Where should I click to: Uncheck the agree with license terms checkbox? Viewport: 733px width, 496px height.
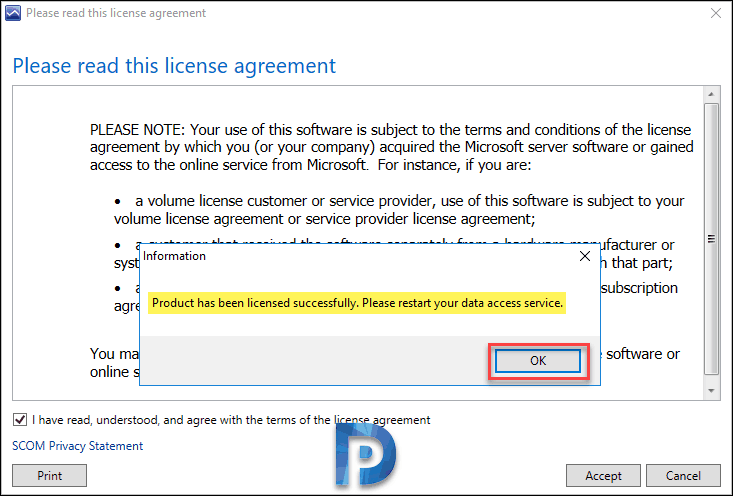20,420
